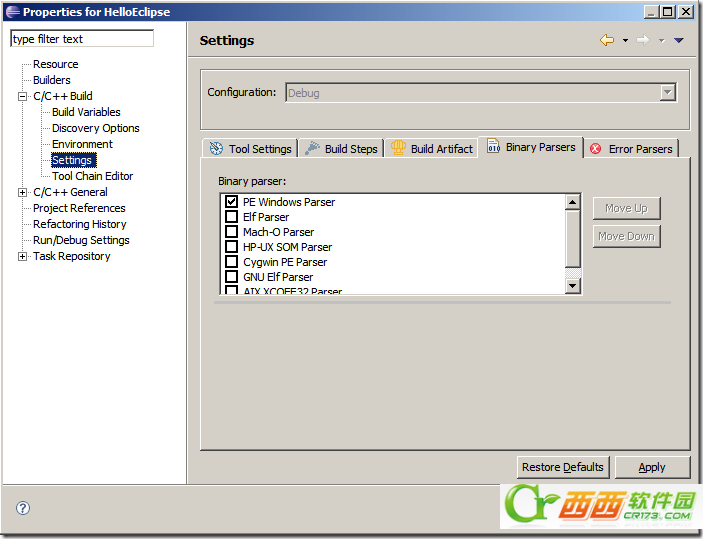The height and width of the screenshot is (539, 703).
Task: Open Refactoring History page
Action: pyautogui.click(x=80, y=224)
